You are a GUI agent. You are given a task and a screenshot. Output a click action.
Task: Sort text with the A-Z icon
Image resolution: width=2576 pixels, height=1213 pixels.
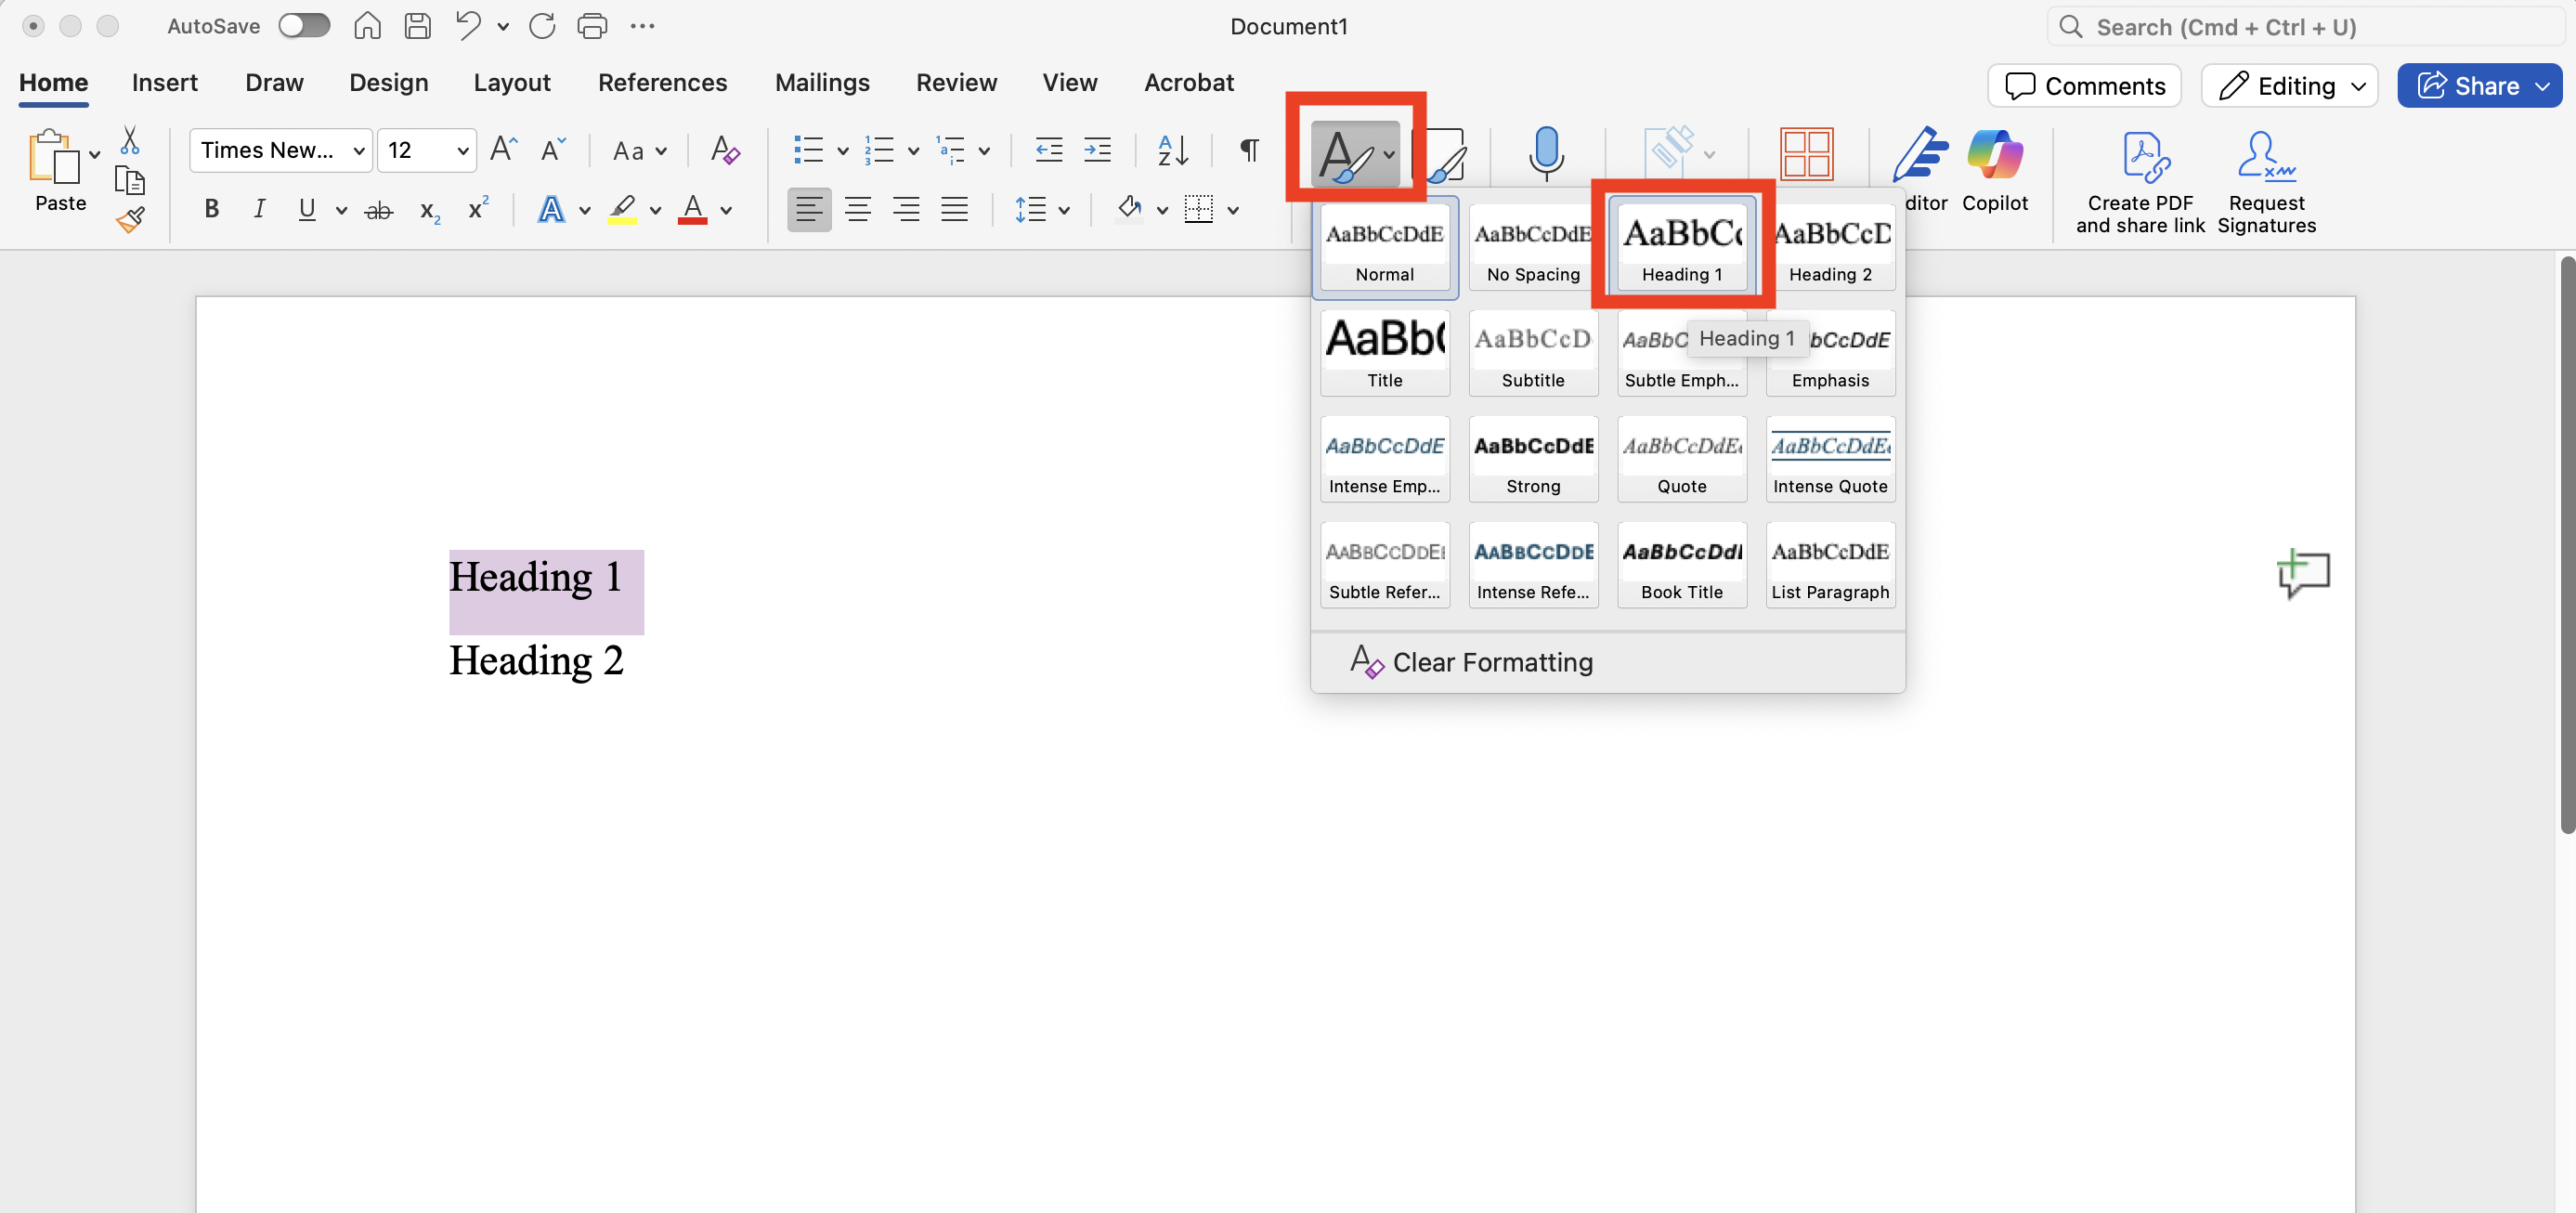(x=1173, y=150)
